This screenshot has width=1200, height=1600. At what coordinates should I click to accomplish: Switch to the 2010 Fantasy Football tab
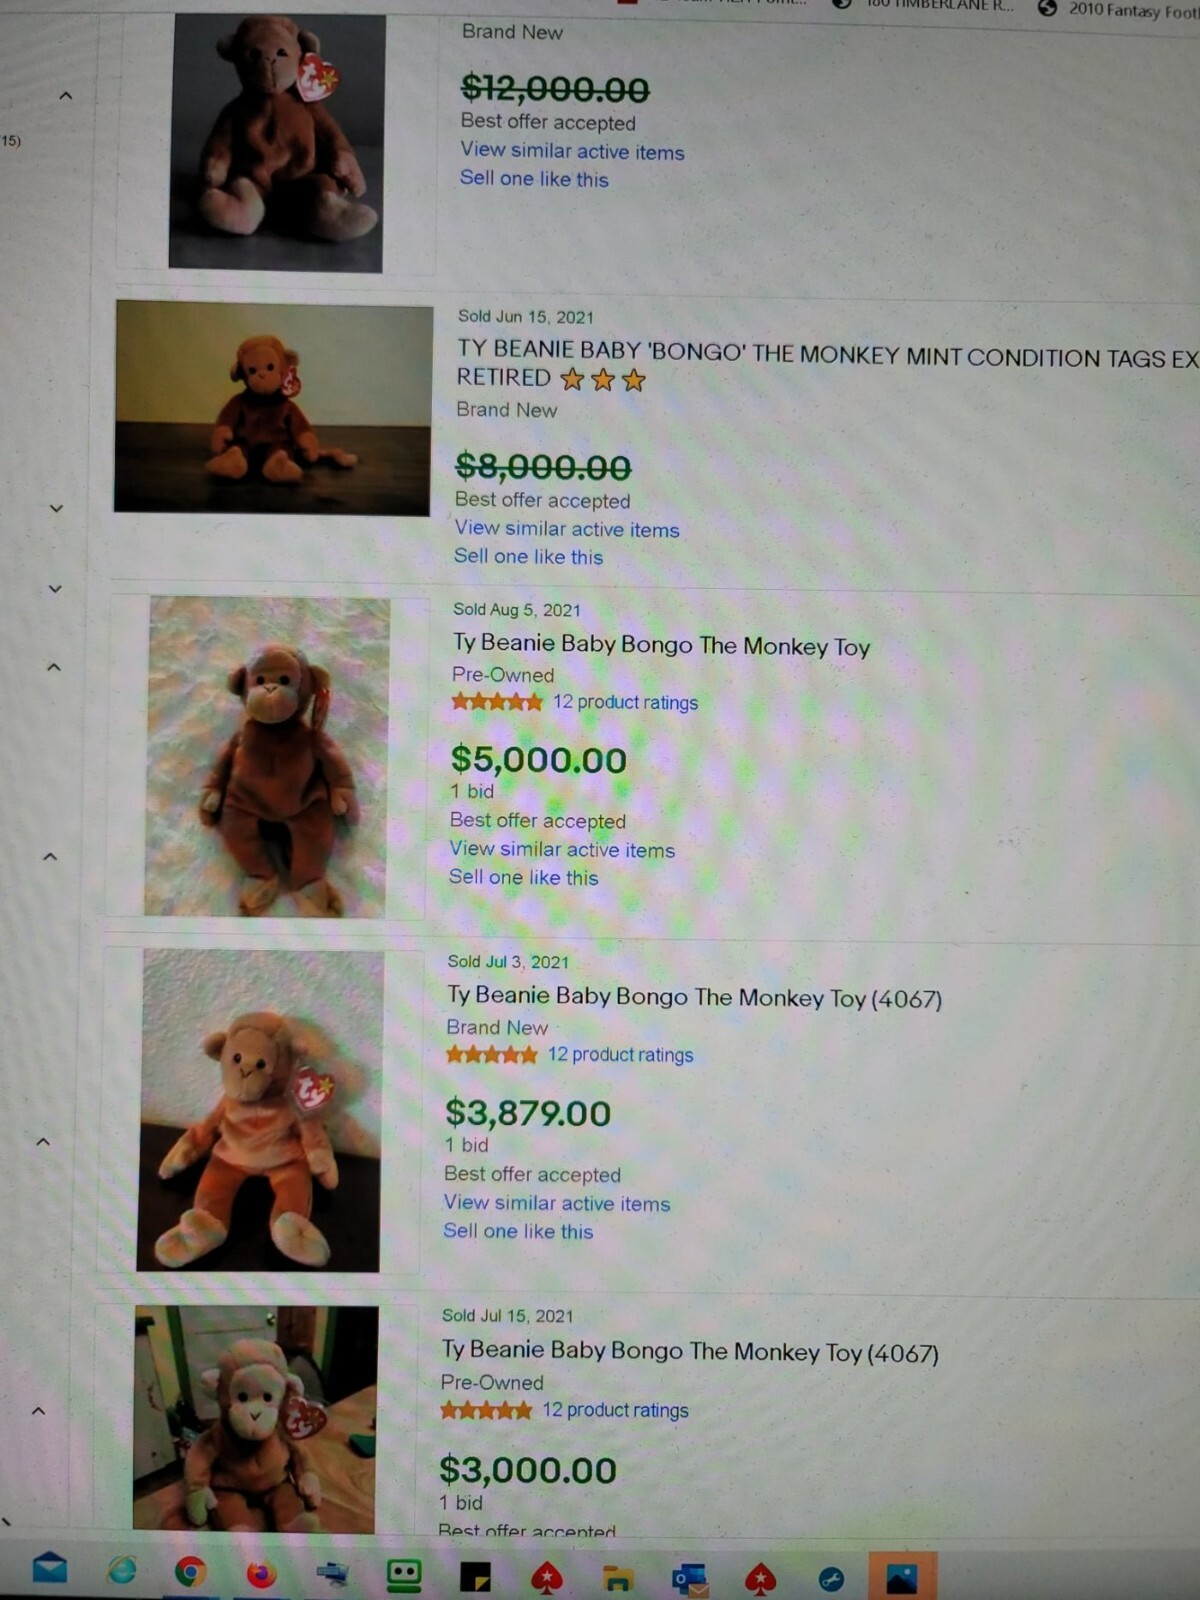1119,10
